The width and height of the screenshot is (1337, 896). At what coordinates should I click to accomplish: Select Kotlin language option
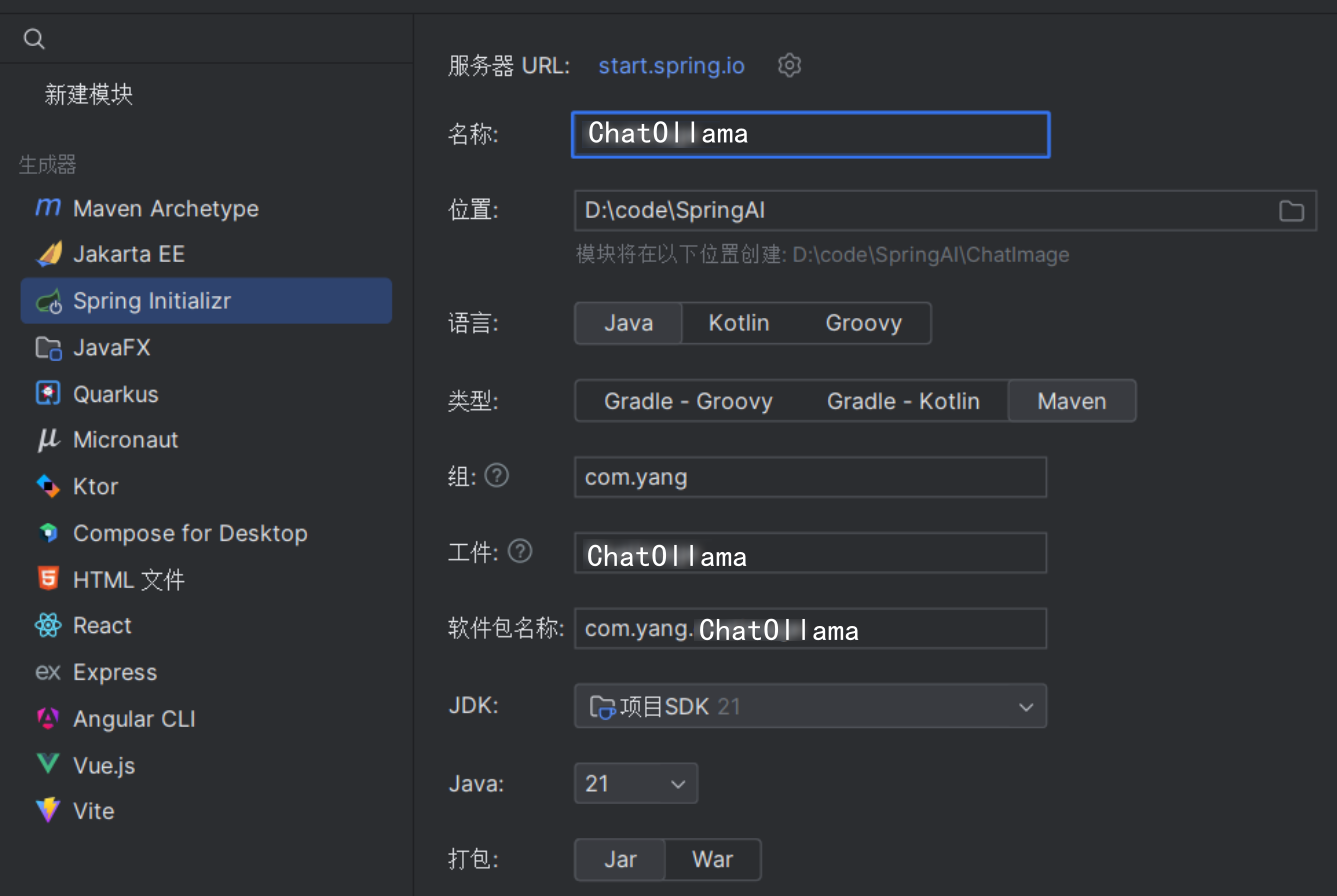coord(739,323)
